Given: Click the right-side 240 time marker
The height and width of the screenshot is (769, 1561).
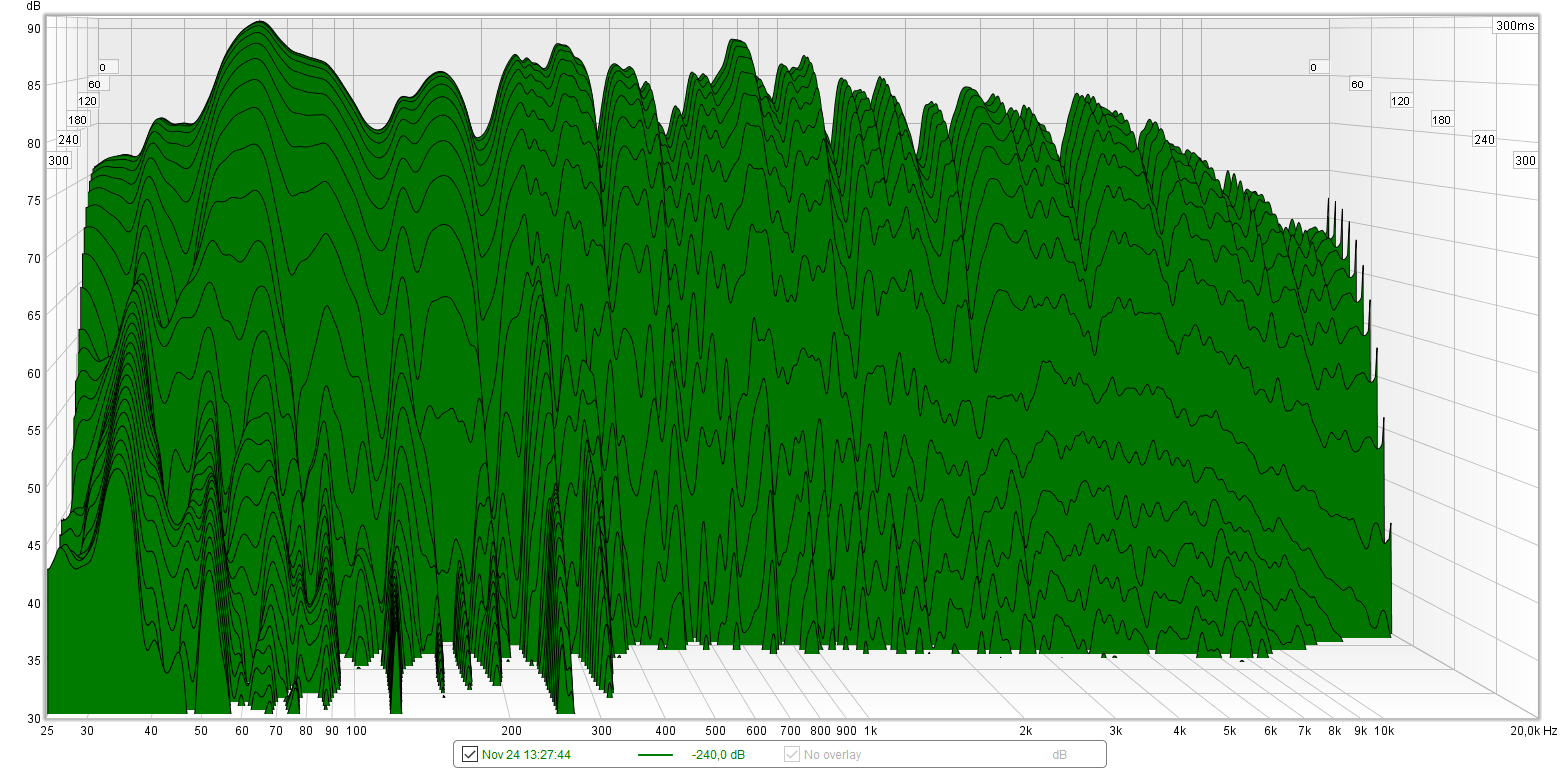Looking at the screenshot, I should (1484, 140).
